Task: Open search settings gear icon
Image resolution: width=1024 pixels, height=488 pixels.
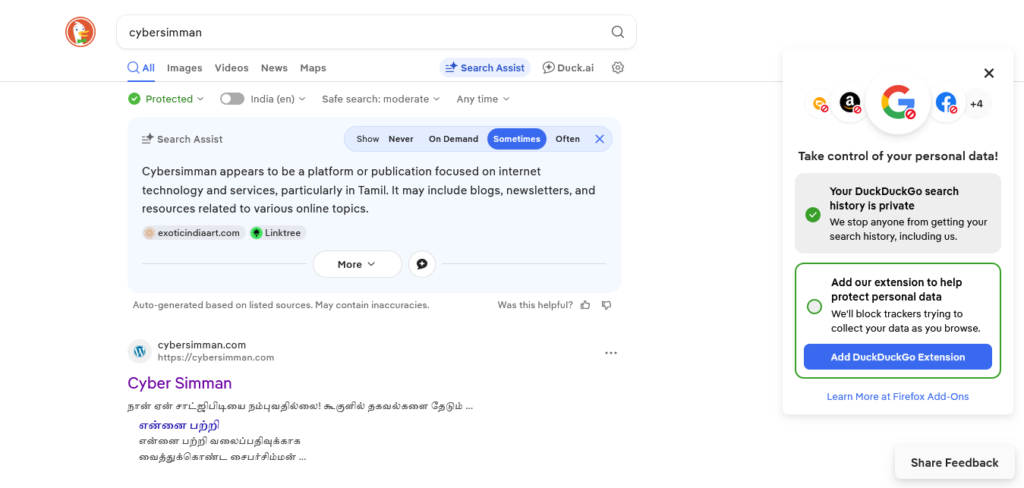Action: coord(618,68)
